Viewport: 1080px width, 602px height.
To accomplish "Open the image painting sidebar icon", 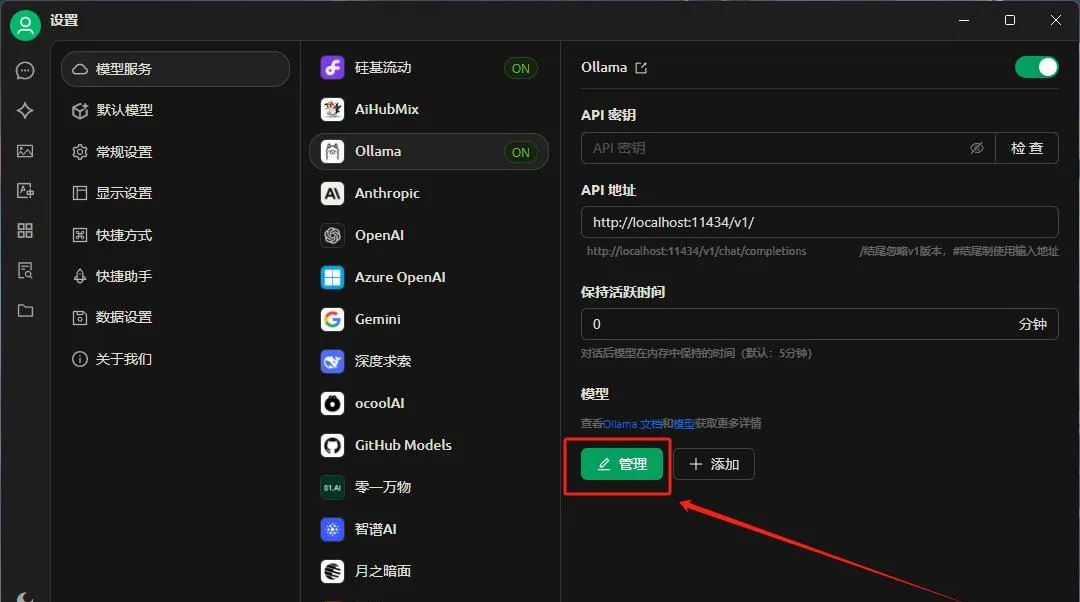I will [25, 151].
